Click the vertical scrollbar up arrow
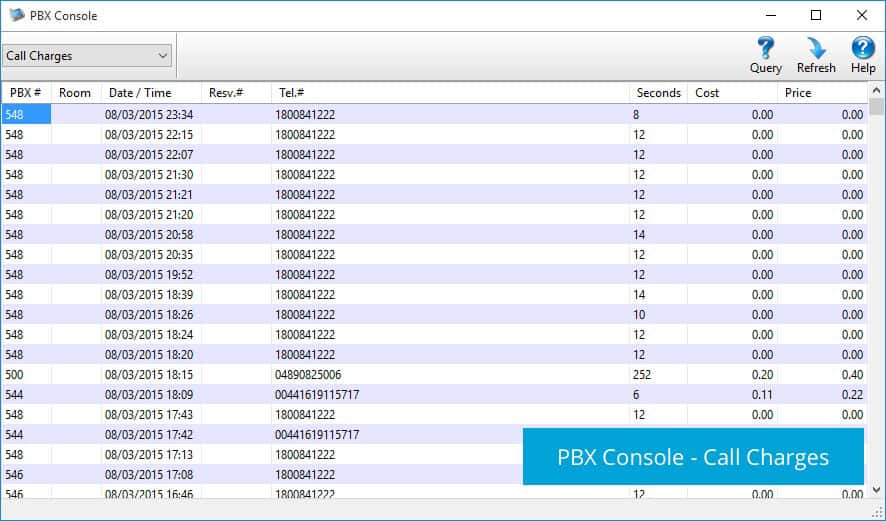Screen dimensions: 886x521 point(876,106)
